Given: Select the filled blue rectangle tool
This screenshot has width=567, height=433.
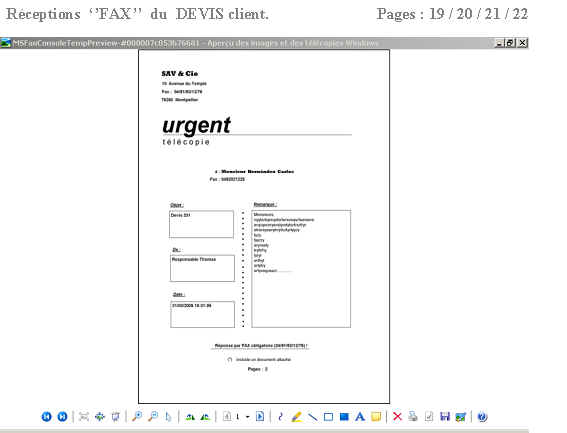Looking at the screenshot, I should point(344,417).
